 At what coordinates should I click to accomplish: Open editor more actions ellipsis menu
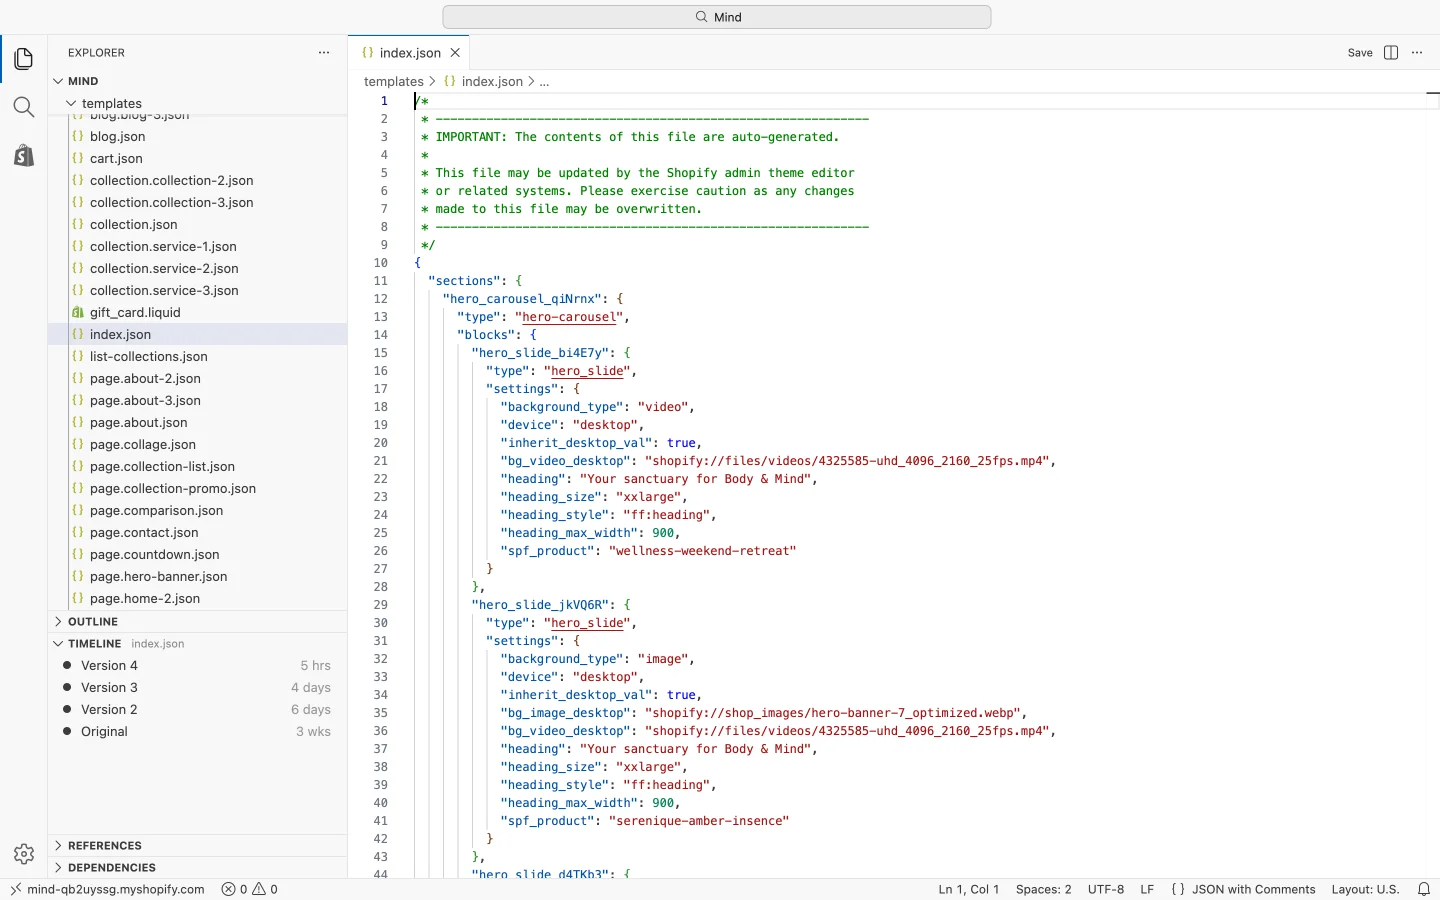click(1417, 53)
